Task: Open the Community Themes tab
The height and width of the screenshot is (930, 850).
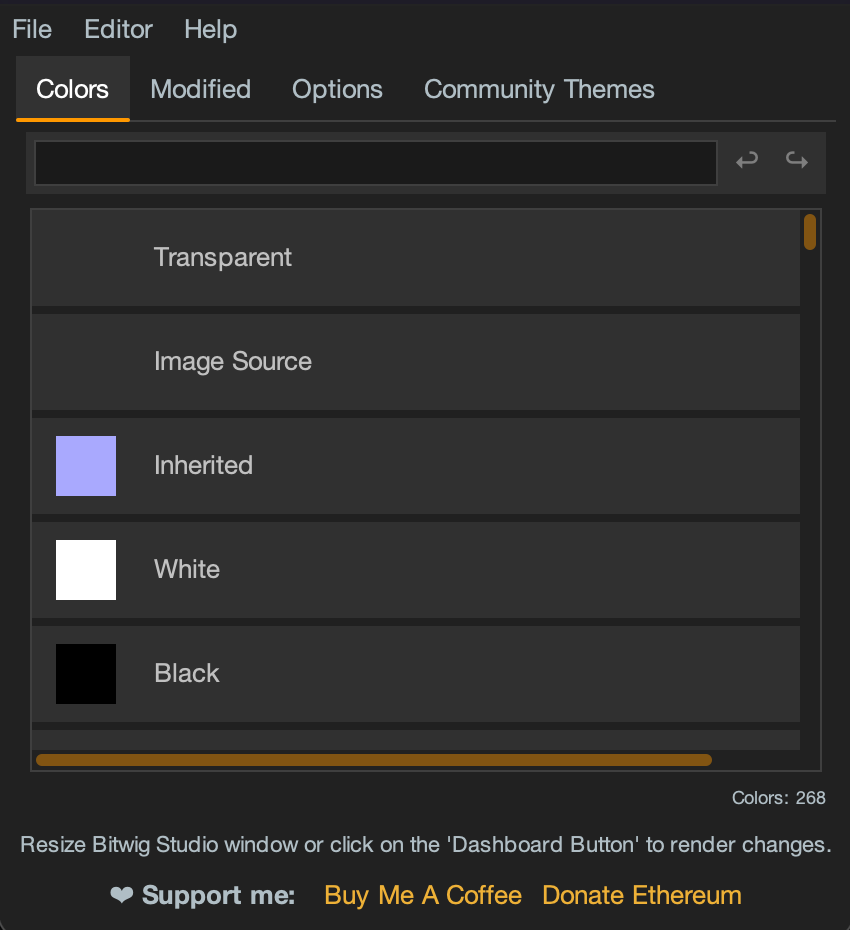Action: pyautogui.click(x=539, y=89)
